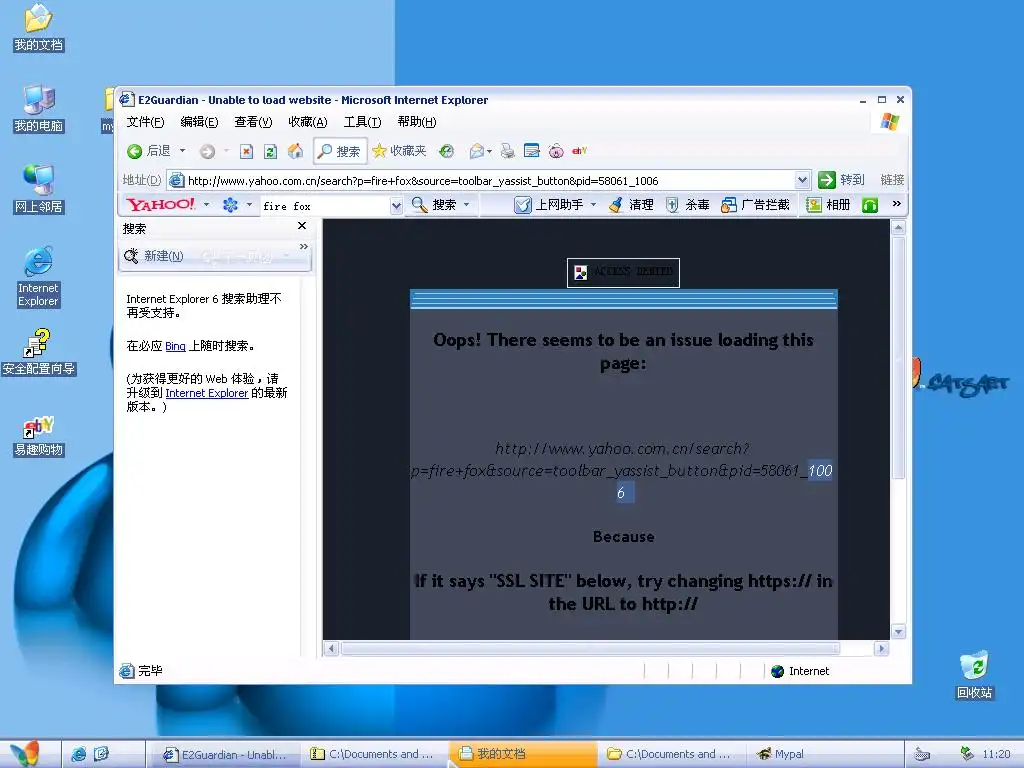Screen dimensions: 1024x768
Task: Open the 安全配置向导 desktop icon
Action: coord(39,353)
